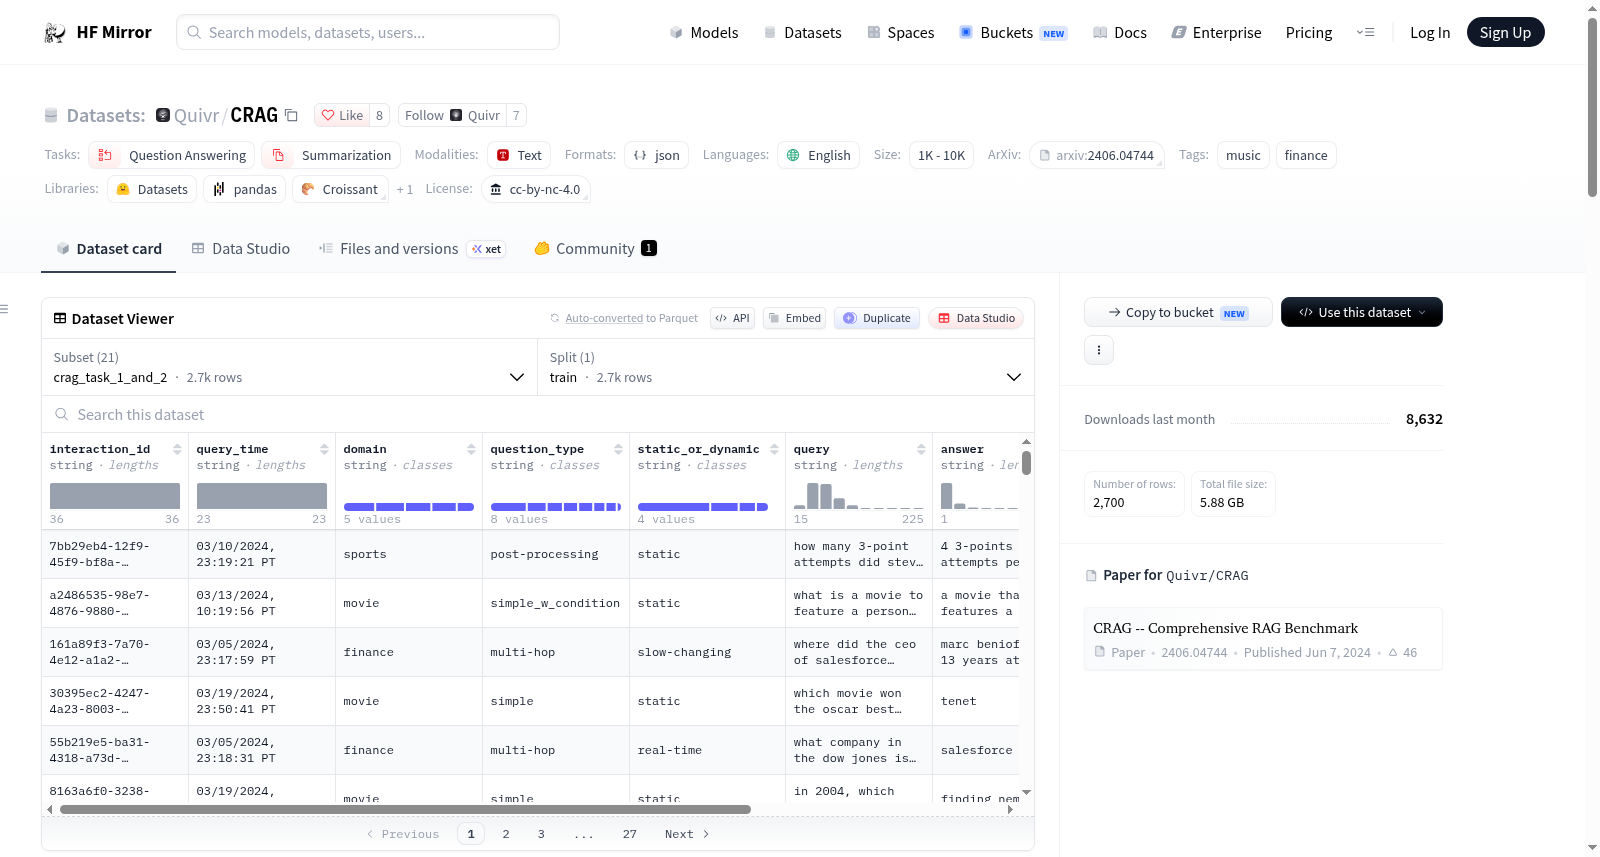Select the 'post-processing' cell
Viewport: 1600px width, 857px height.
click(x=556, y=554)
